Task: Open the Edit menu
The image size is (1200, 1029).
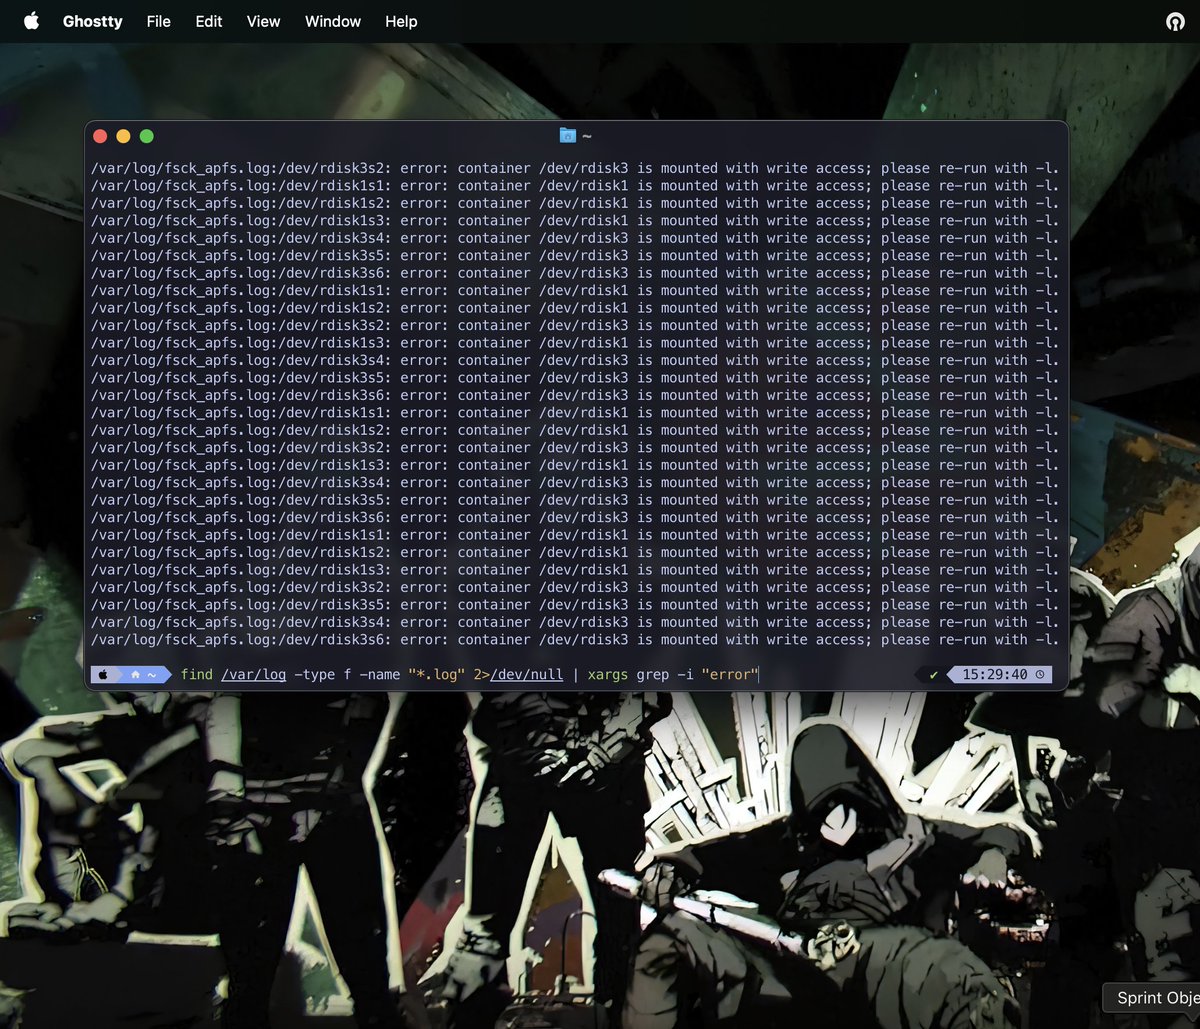Action: 209,21
